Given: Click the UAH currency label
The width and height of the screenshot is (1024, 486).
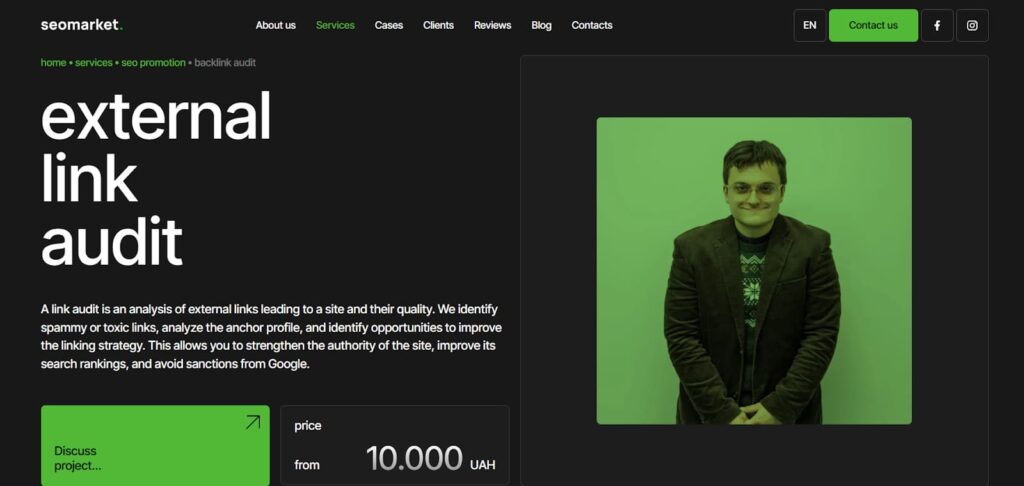Looking at the screenshot, I should pos(483,465).
